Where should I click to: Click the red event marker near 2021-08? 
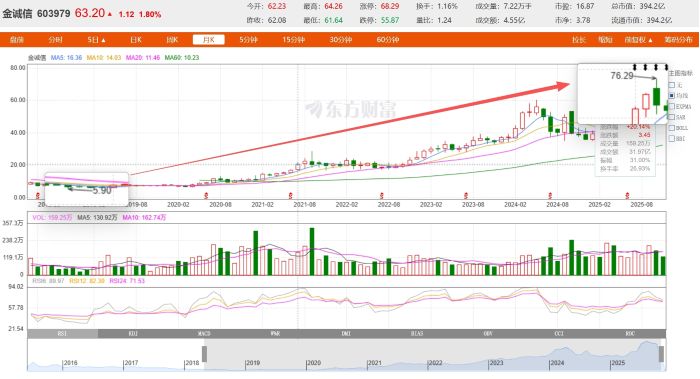(291, 196)
